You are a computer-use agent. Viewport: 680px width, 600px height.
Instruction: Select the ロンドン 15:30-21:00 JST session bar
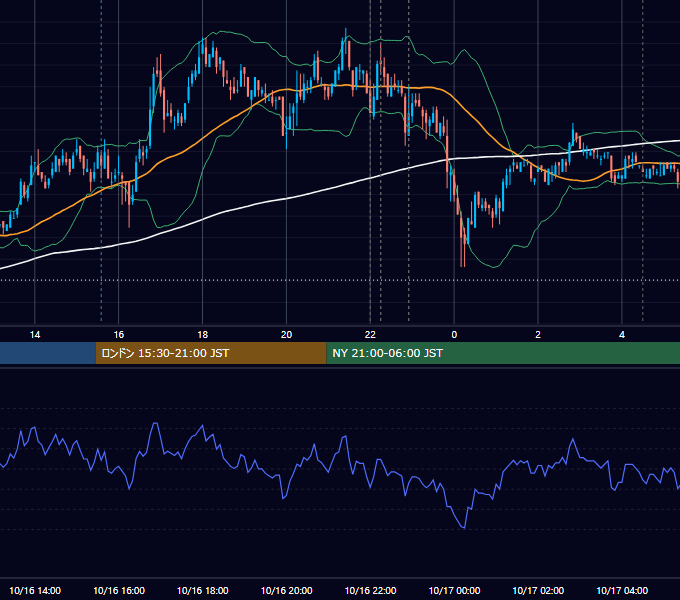click(x=211, y=353)
